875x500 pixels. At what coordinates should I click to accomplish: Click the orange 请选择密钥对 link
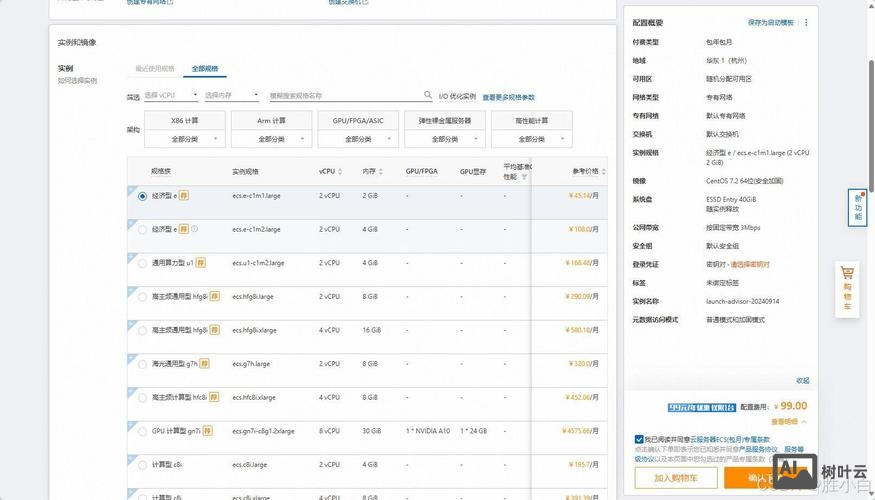pyautogui.click(x=750, y=265)
